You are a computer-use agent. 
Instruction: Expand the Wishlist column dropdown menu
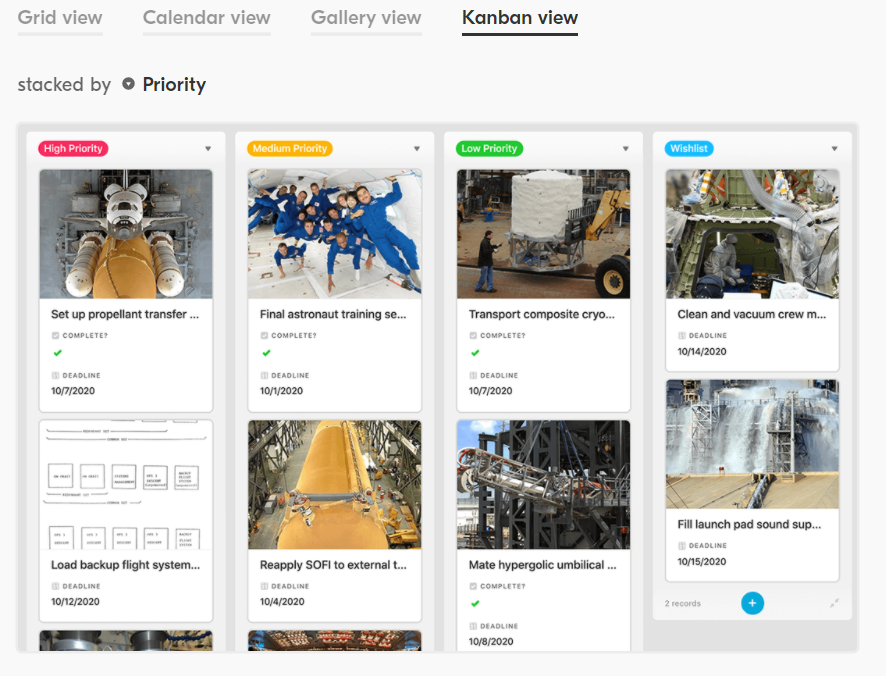(x=835, y=149)
